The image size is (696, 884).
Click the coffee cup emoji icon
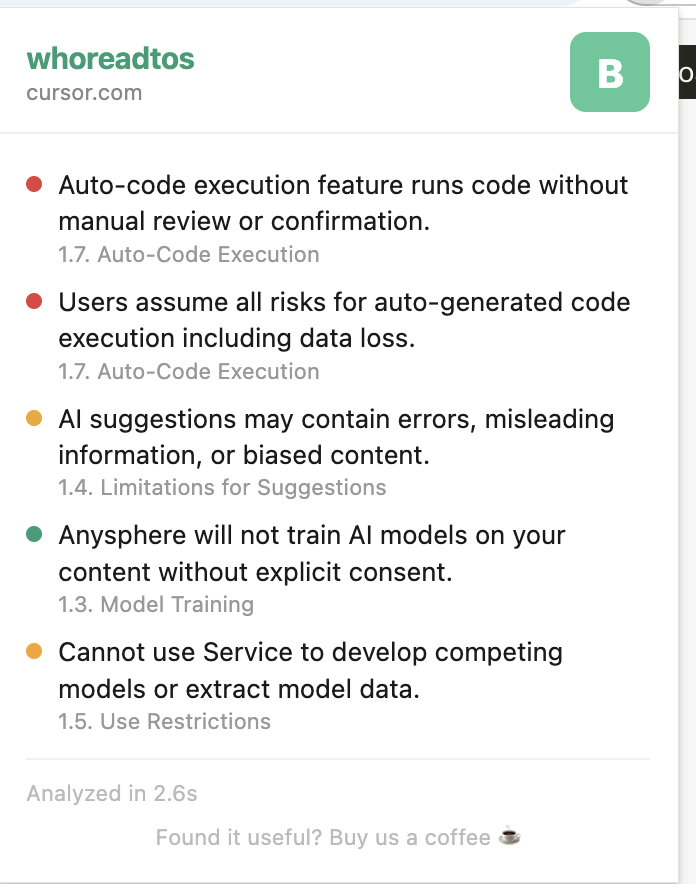pyautogui.click(x=509, y=836)
